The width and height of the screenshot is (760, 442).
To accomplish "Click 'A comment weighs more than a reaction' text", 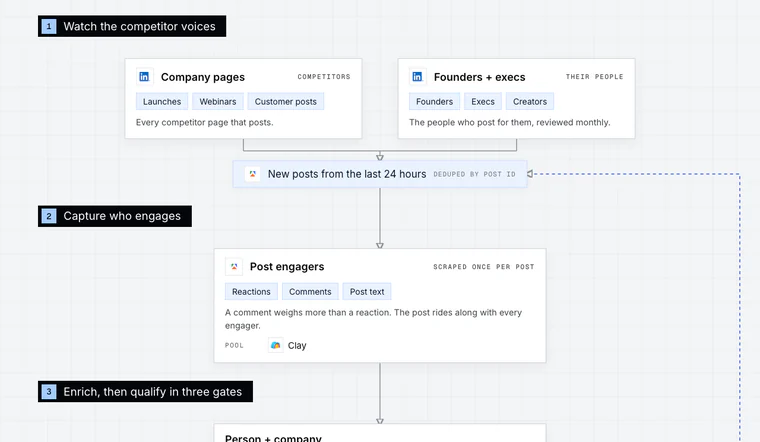I will click(x=373, y=319).
